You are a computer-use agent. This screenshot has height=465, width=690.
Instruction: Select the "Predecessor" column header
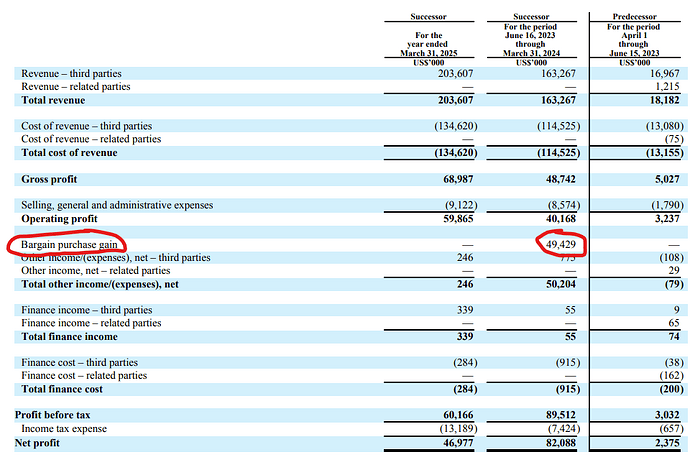635,18
